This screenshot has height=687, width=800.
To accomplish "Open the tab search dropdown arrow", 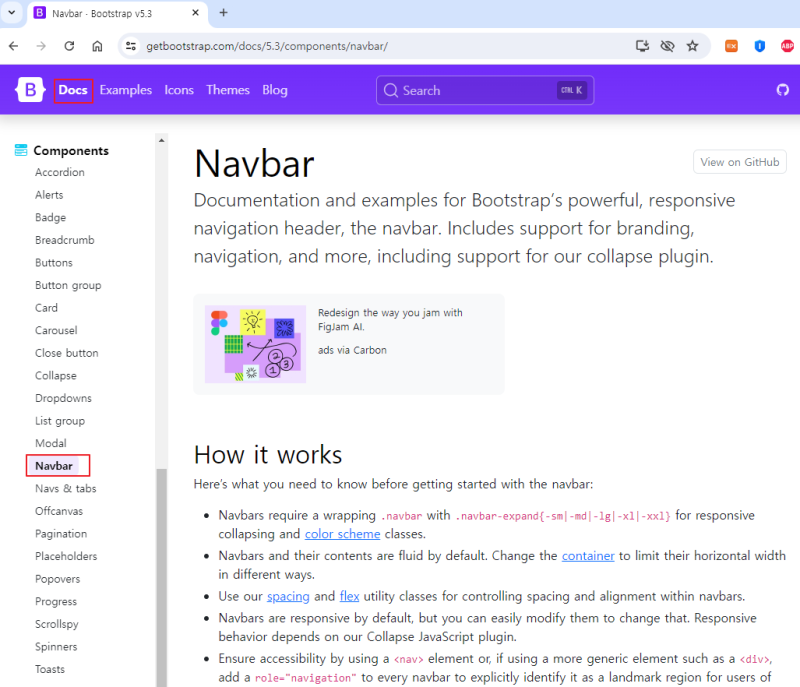I will pyautogui.click(x=11, y=13).
